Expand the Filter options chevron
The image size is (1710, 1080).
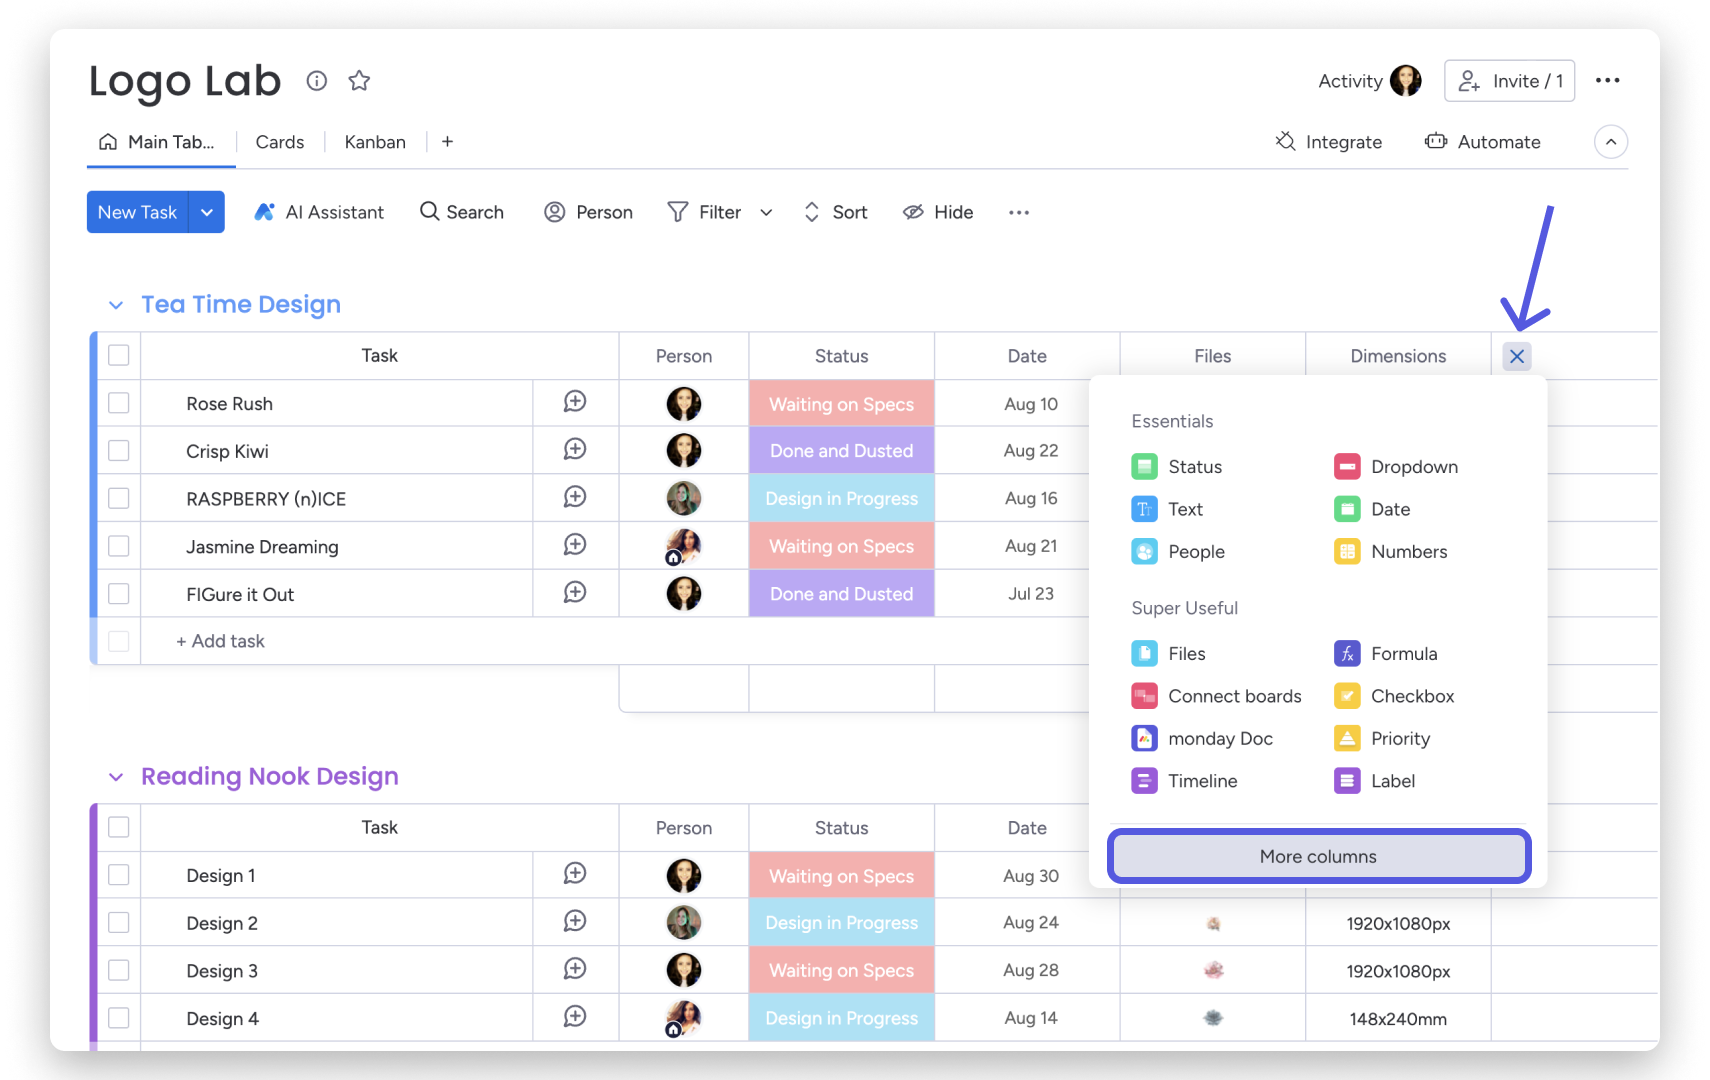click(766, 212)
